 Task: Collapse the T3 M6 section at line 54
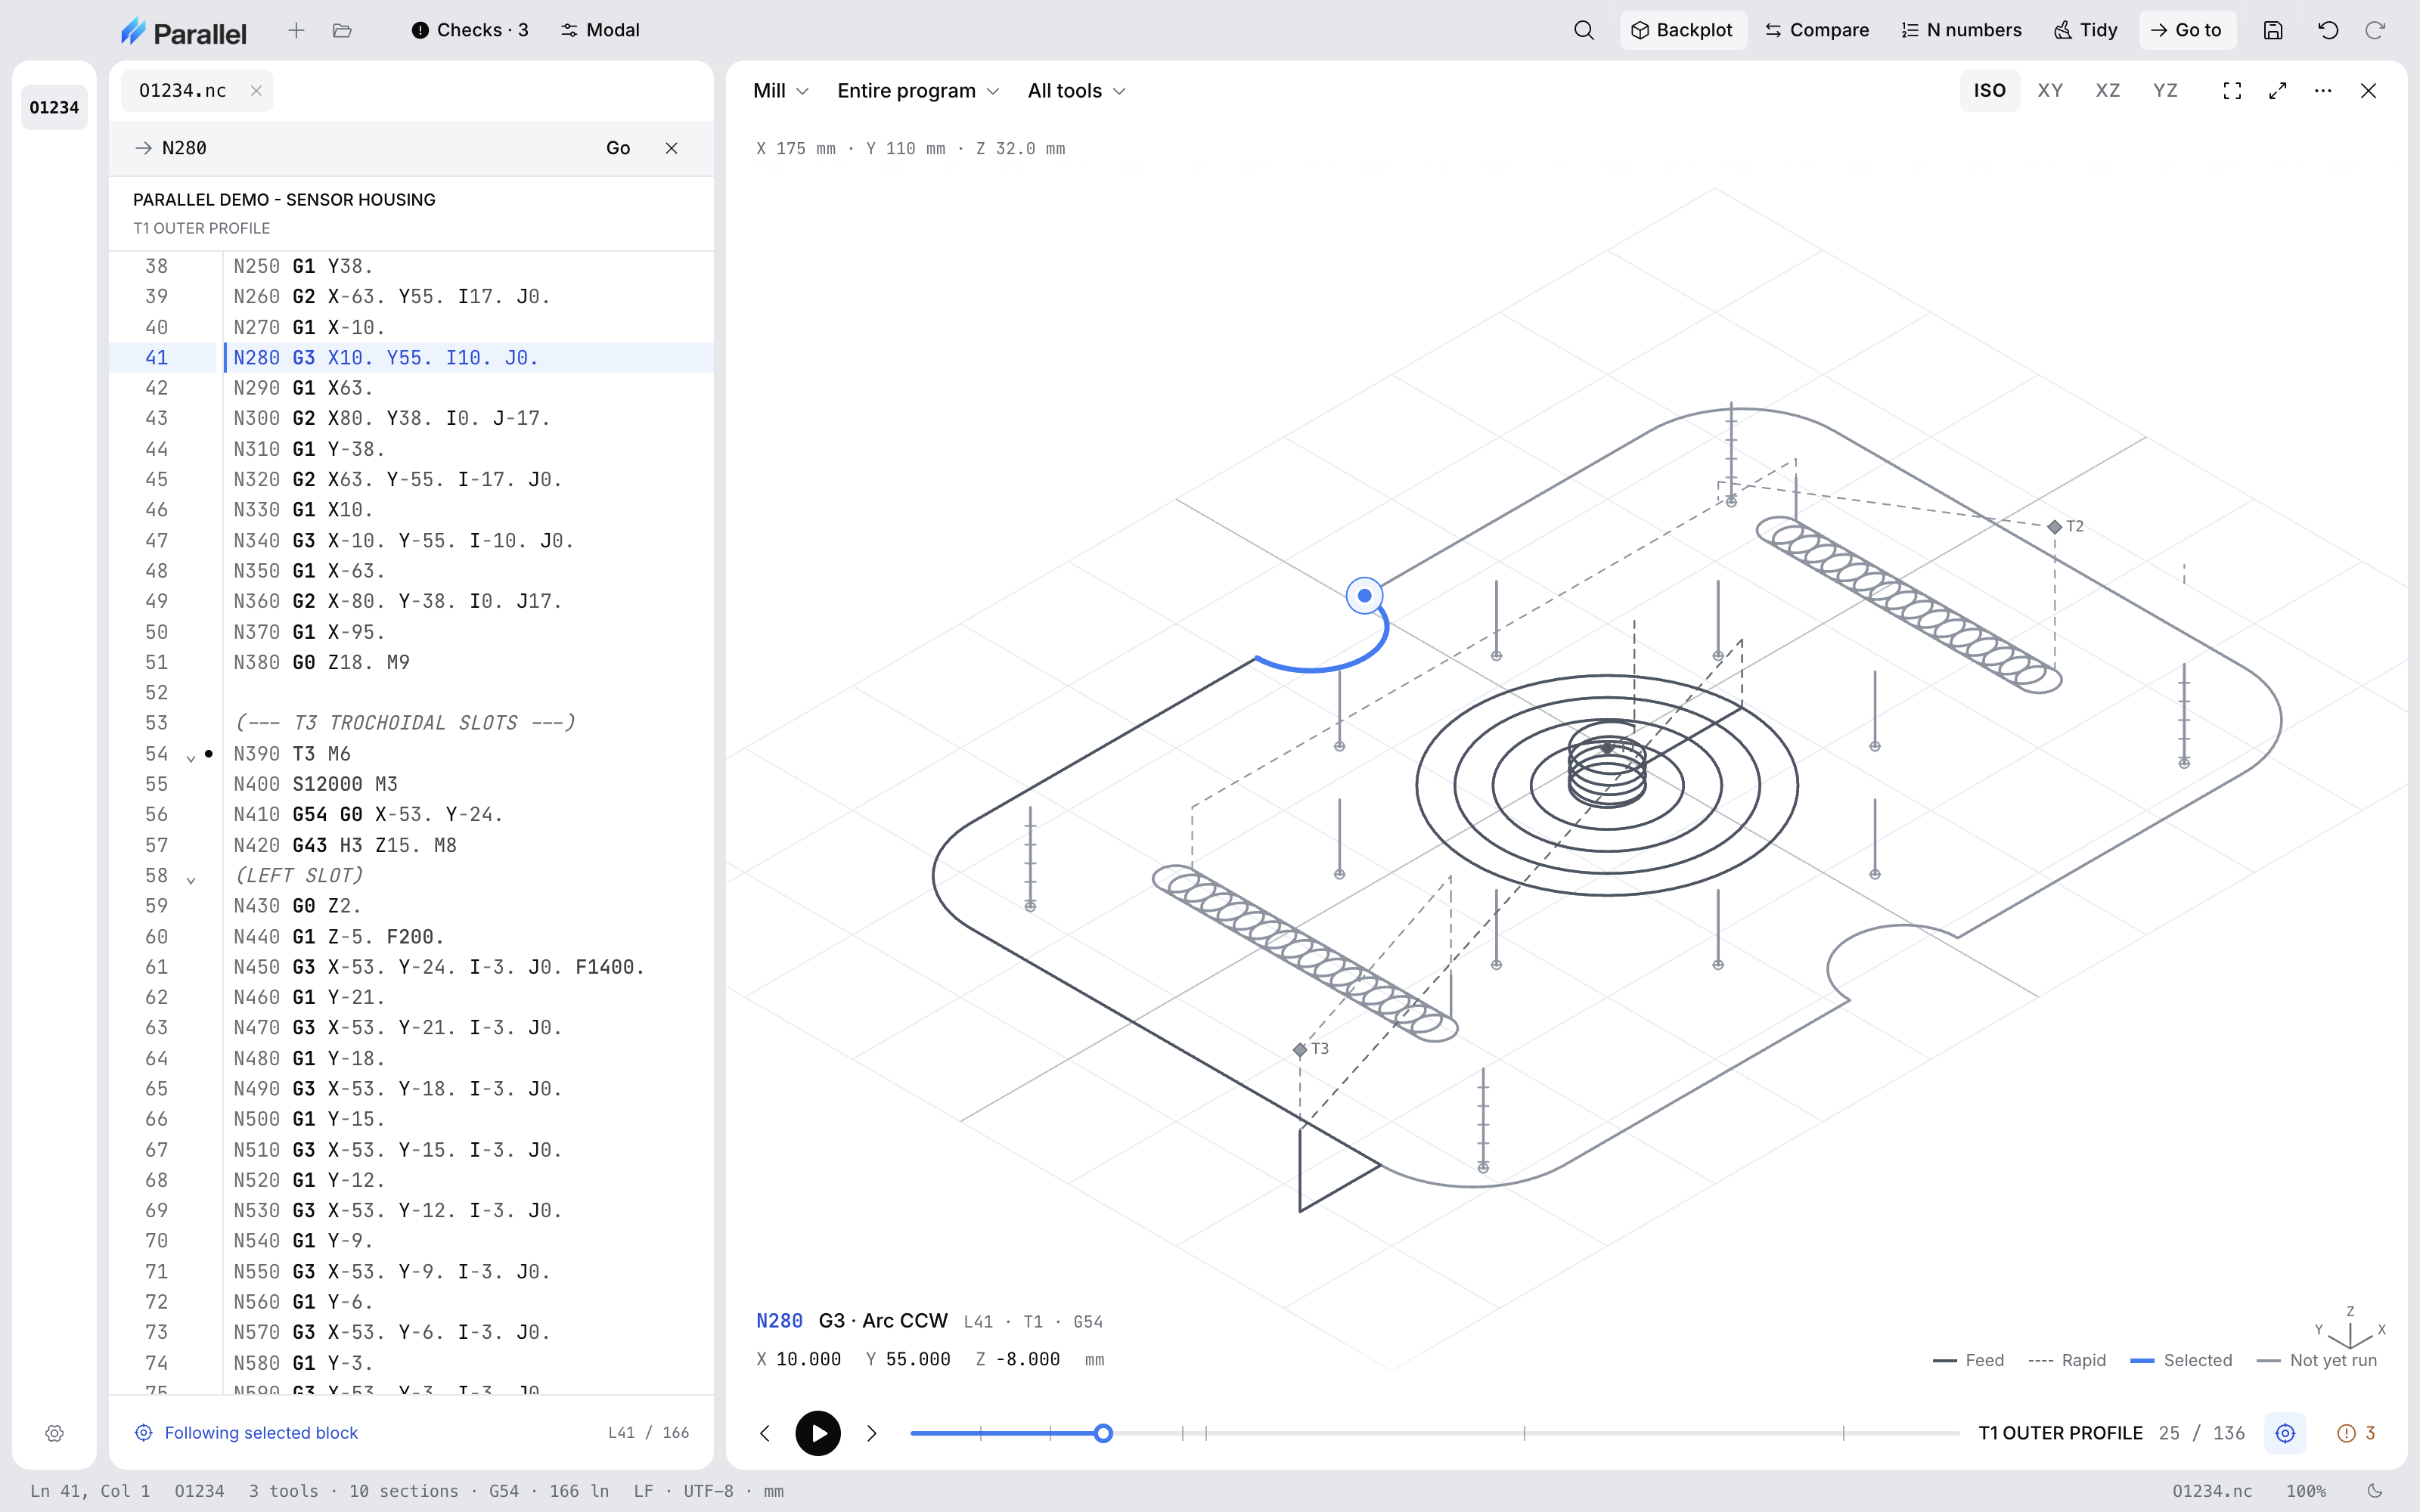coord(190,757)
